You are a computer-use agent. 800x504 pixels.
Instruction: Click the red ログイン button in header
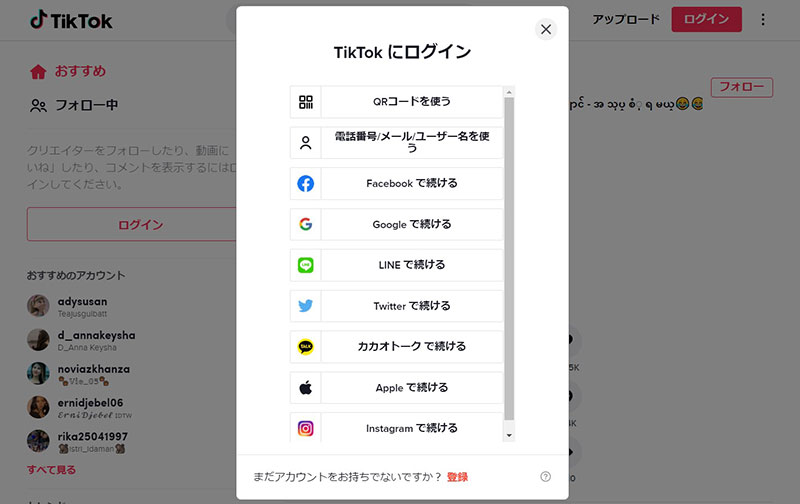coord(707,19)
